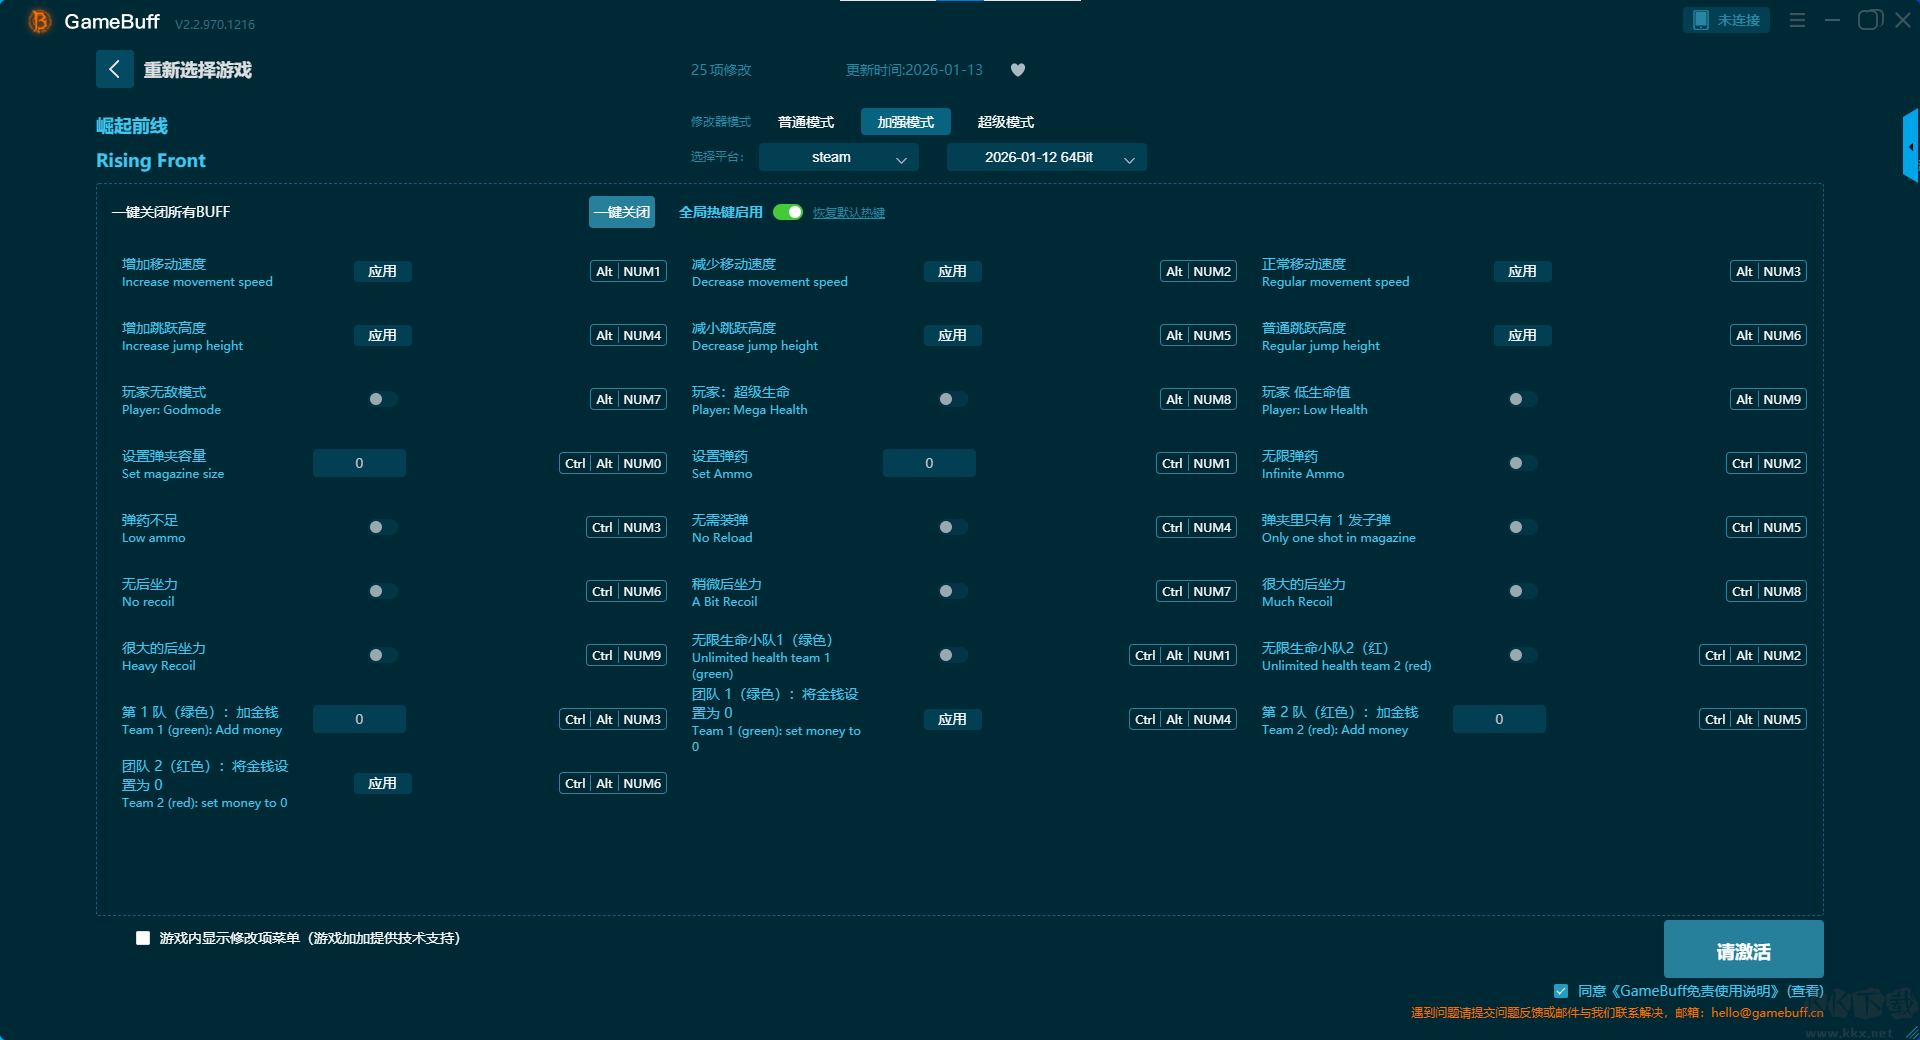
Task: Open the 2026-01-12 64Bit version dropdown
Action: (x=1046, y=157)
